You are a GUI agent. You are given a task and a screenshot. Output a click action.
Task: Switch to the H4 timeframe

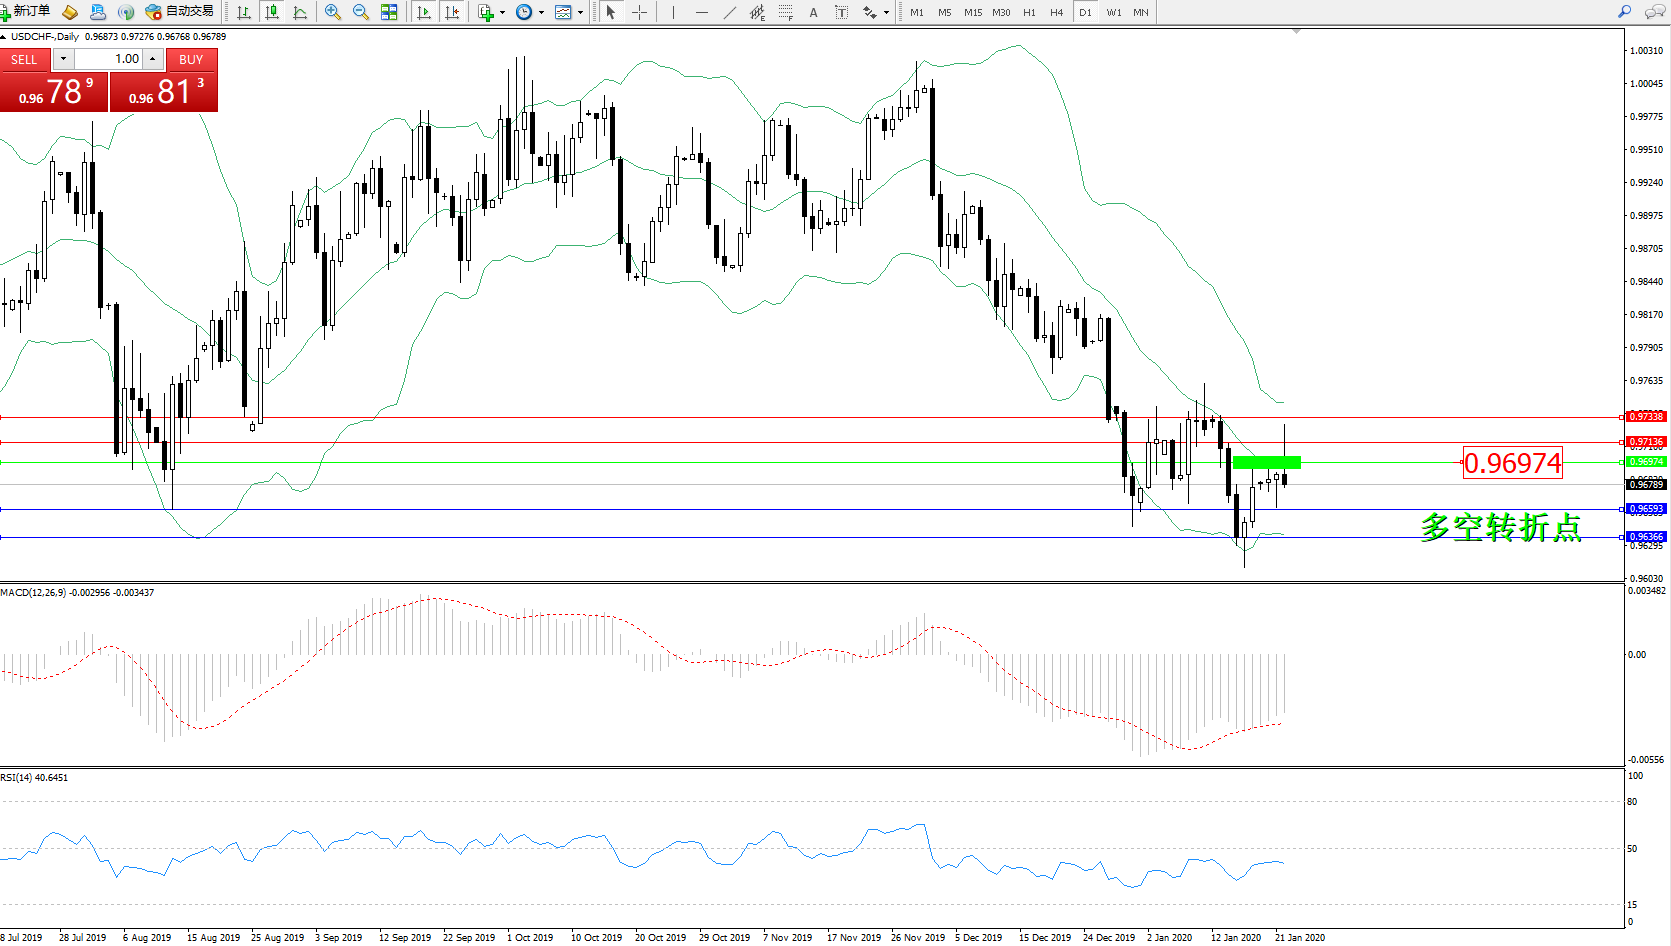[1057, 12]
